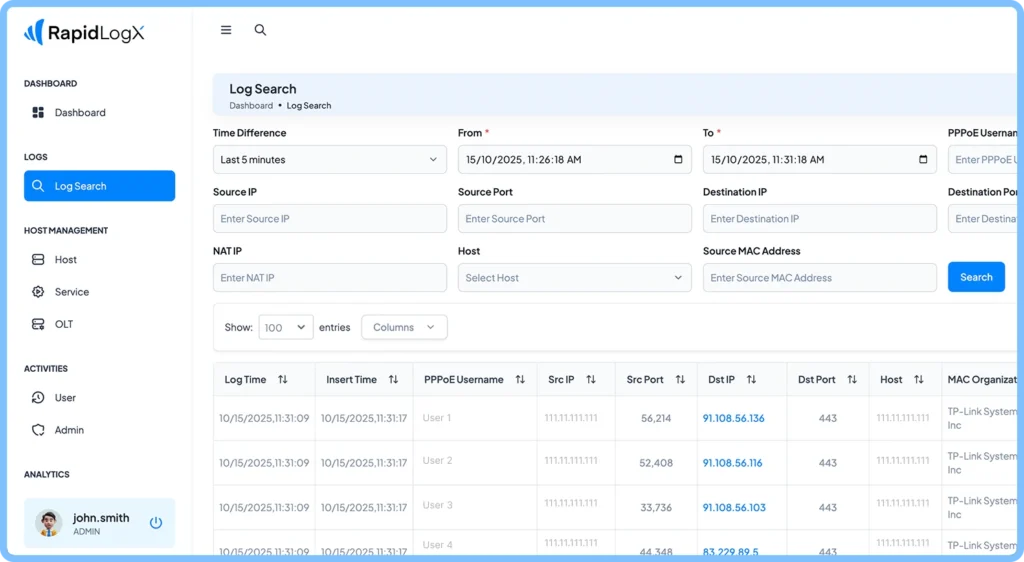
Task: Open Dashboard in the sidebar
Action: (80, 113)
